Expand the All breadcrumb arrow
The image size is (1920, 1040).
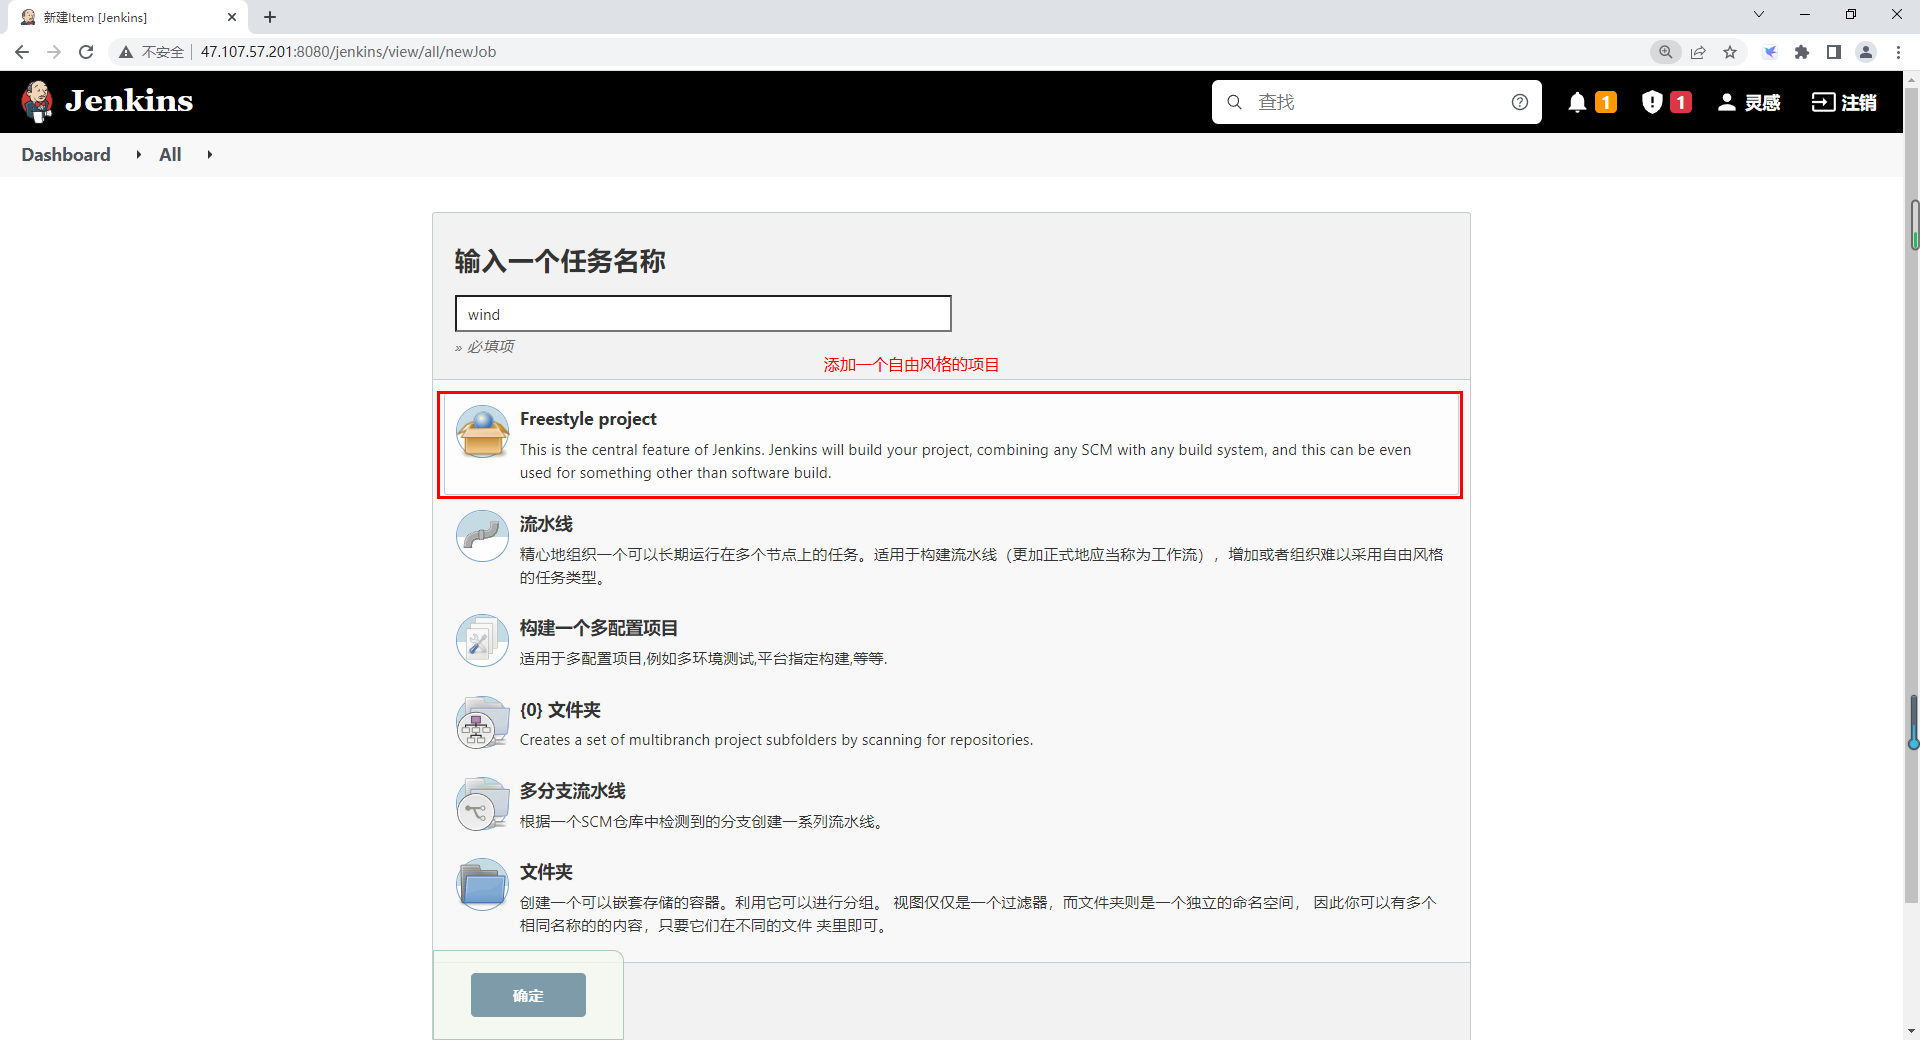209,155
